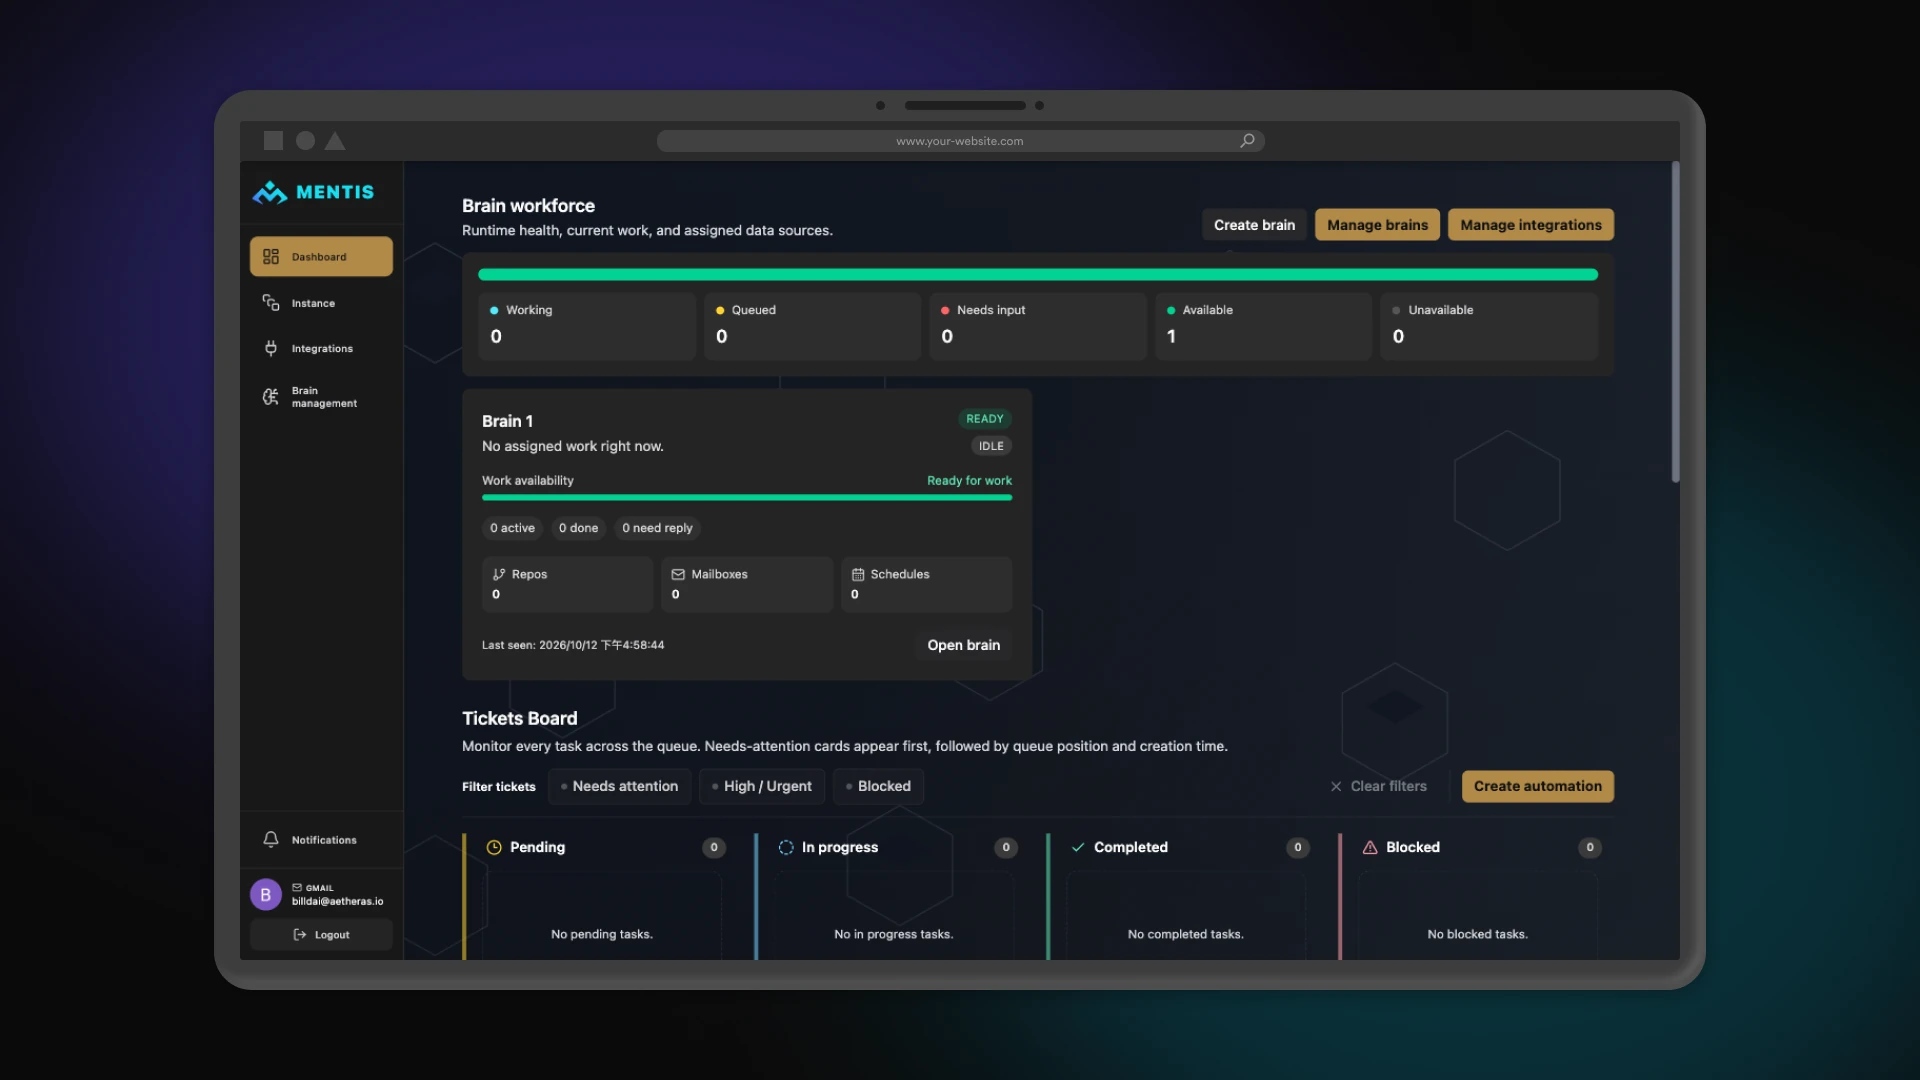Click the Available count card
This screenshot has height=1080, width=1920.
pos(1263,326)
